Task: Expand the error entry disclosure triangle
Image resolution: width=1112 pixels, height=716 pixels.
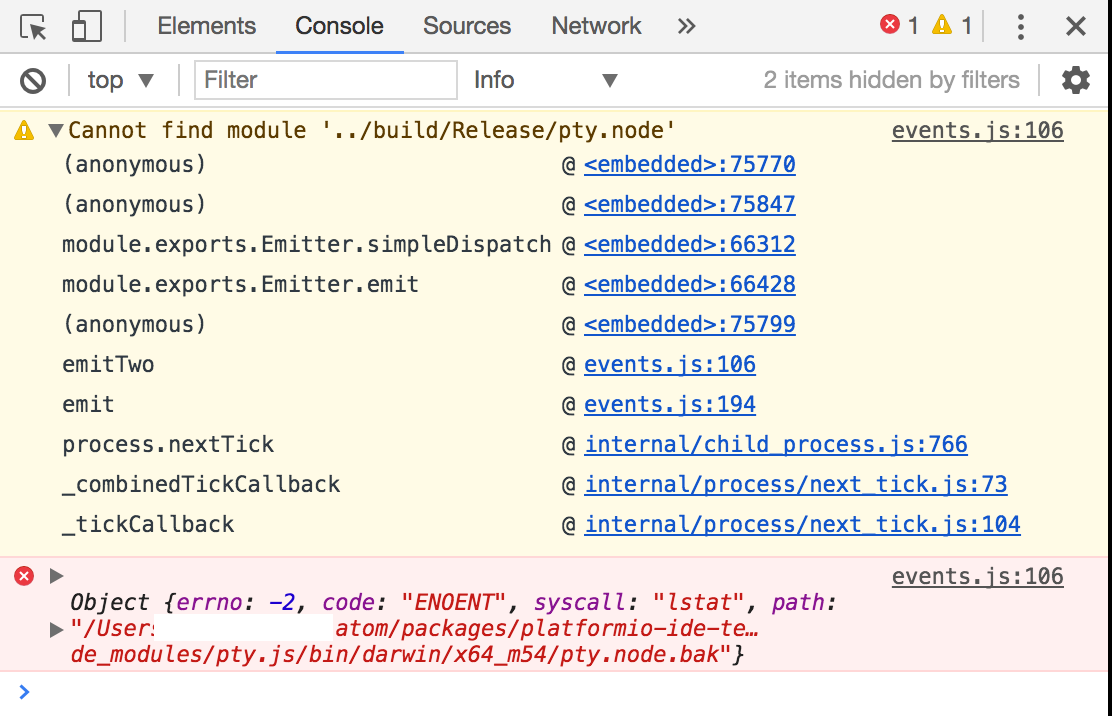Action: (57, 576)
